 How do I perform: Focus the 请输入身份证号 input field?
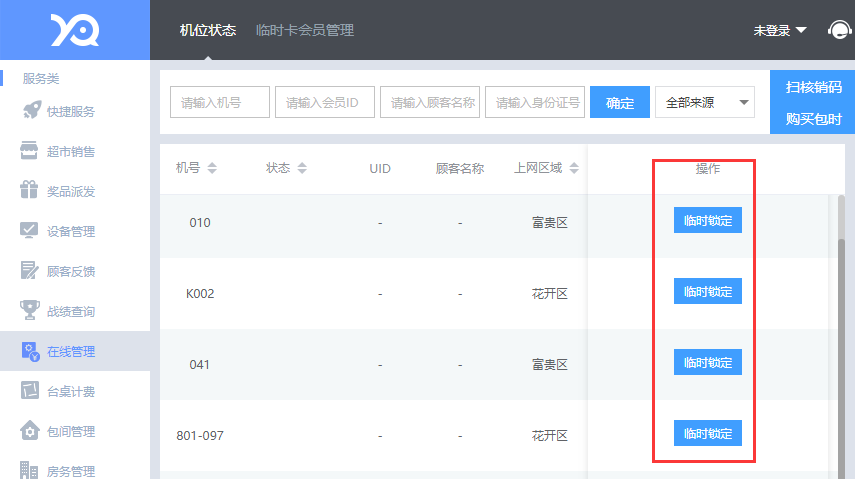coord(534,102)
